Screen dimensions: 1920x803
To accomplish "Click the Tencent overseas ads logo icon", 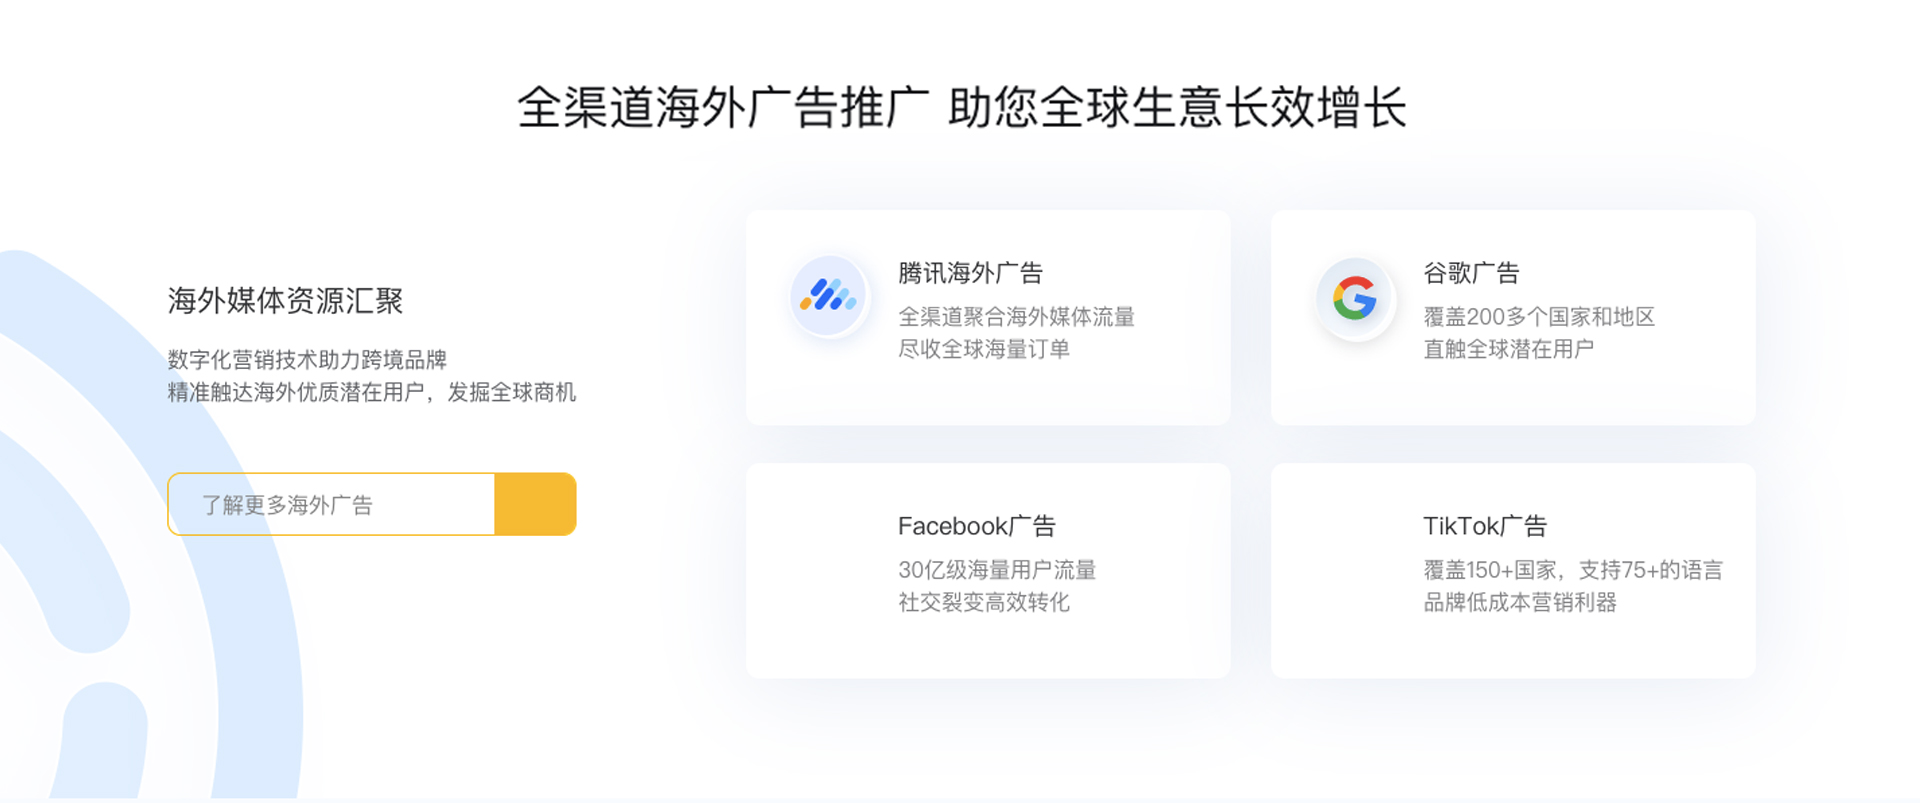I will [x=828, y=296].
